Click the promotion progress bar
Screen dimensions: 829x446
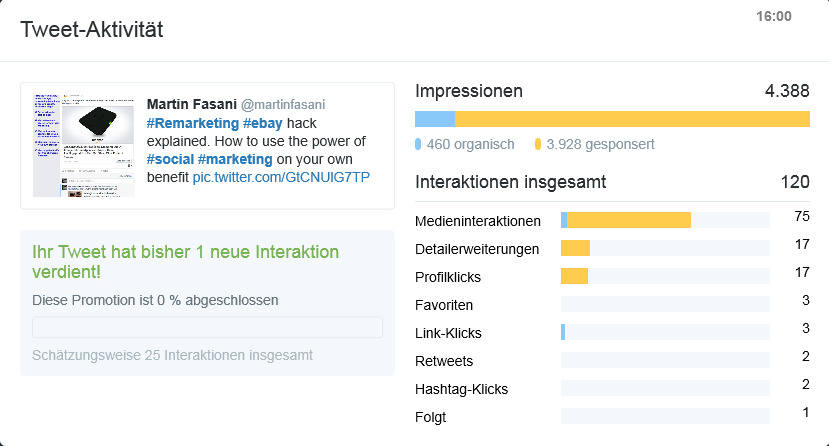point(207,327)
